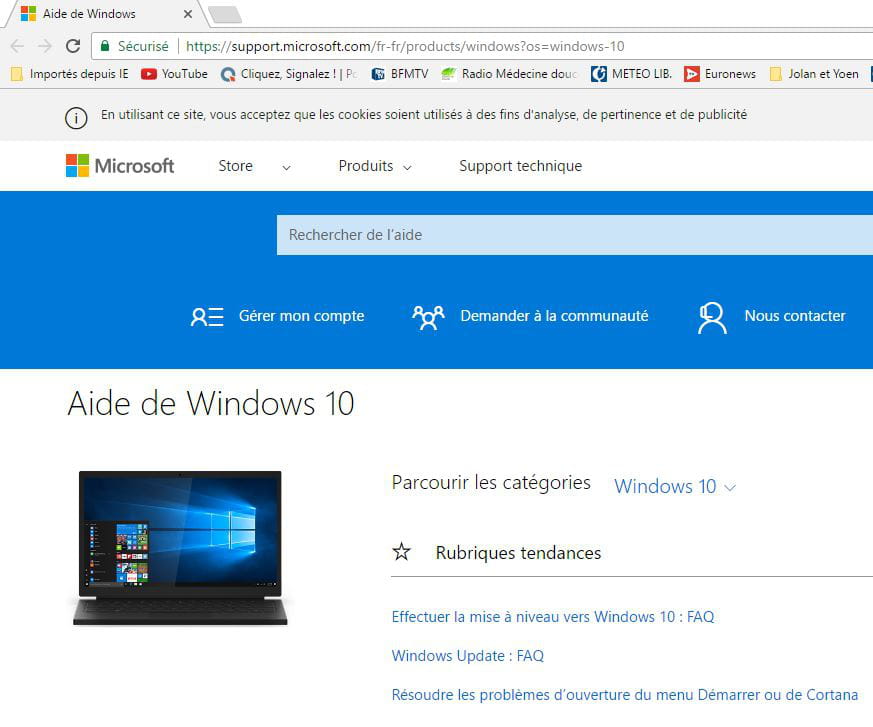
Task: Click the address bar URL
Action: click(405, 46)
